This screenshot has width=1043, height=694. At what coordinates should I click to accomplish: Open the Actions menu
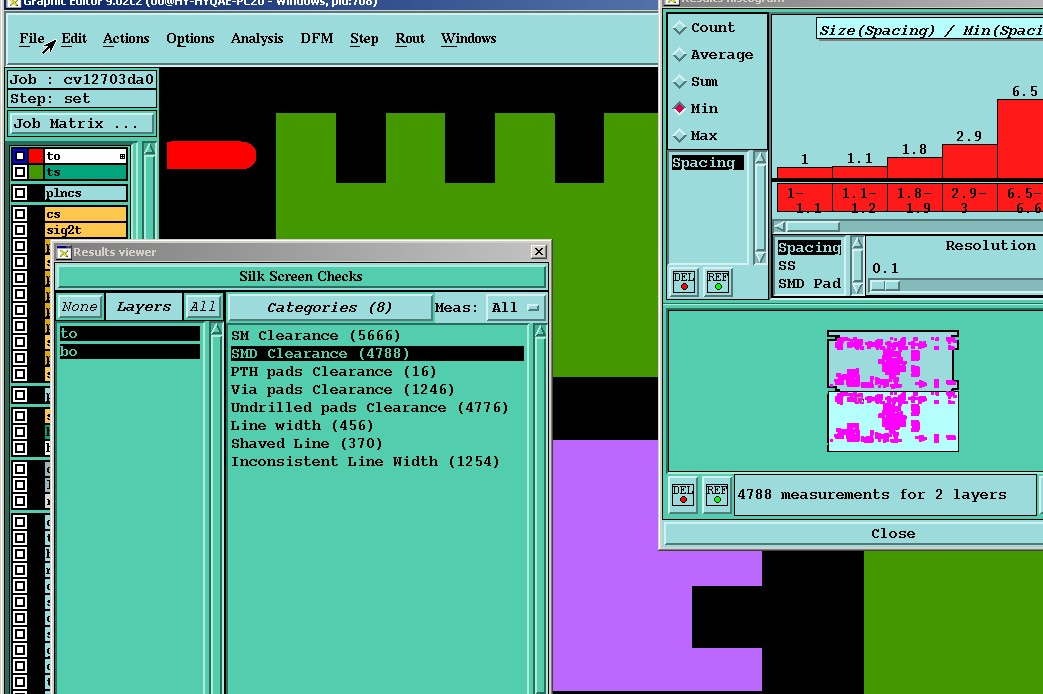point(126,39)
